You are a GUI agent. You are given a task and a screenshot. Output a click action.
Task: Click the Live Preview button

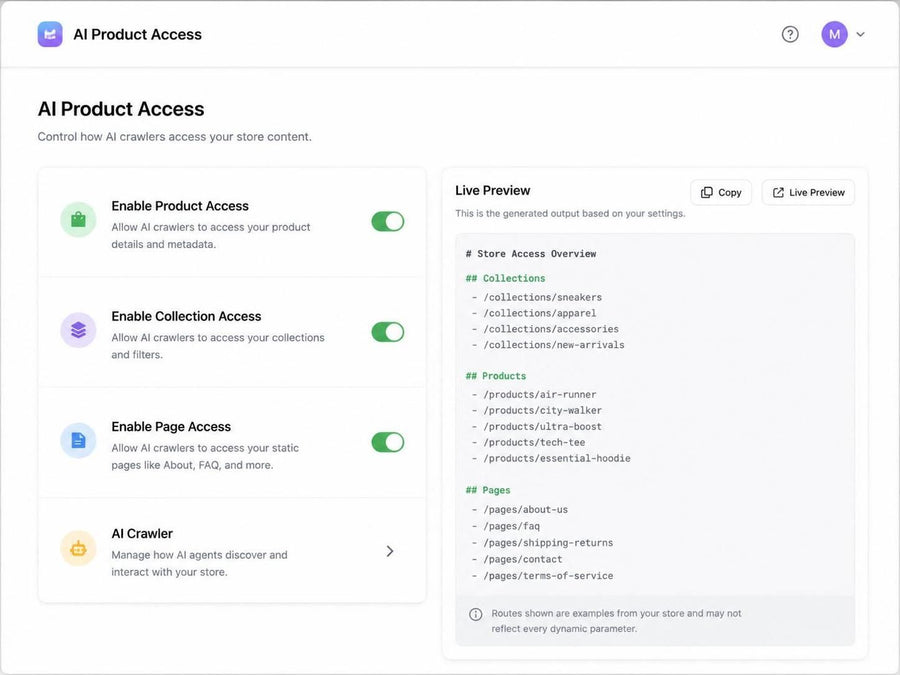(x=808, y=192)
